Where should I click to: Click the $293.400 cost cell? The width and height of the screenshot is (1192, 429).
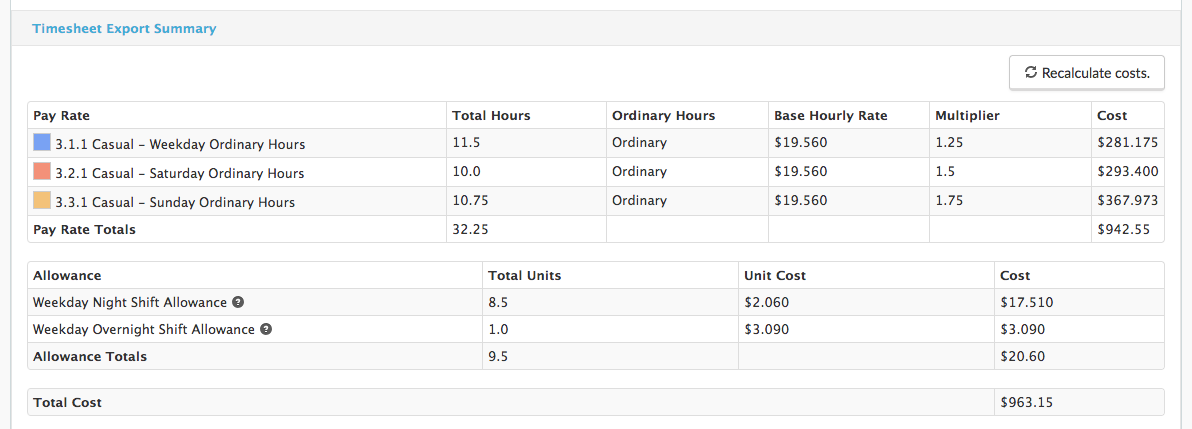[x=1128, y=171]
